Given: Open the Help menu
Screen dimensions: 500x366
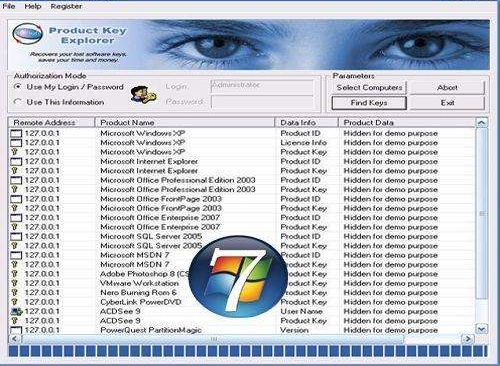Looking at the screenshot, I should pos(33,6).
